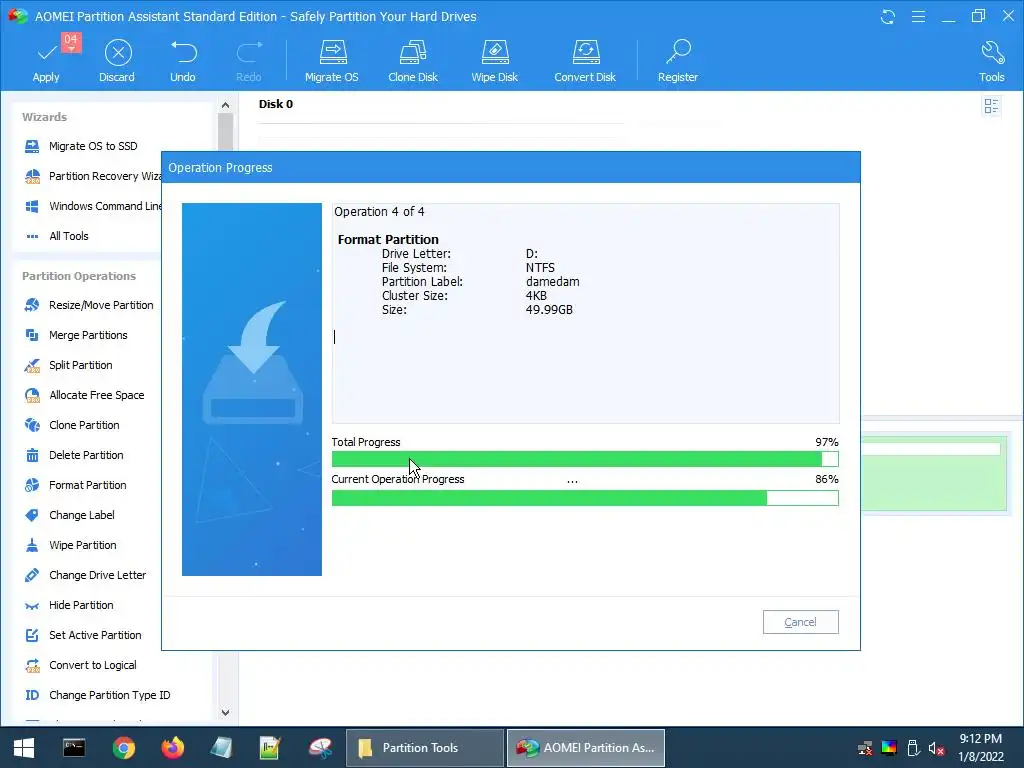Show All Tools in Wizards
Screen dimensions: 1024x768
pyautogui.click(x=56, y=236)
